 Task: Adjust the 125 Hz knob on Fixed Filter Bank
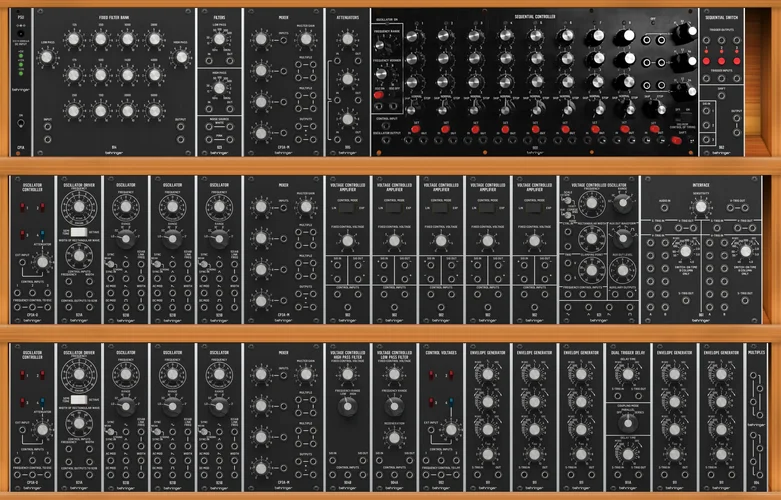click(74, 39)
